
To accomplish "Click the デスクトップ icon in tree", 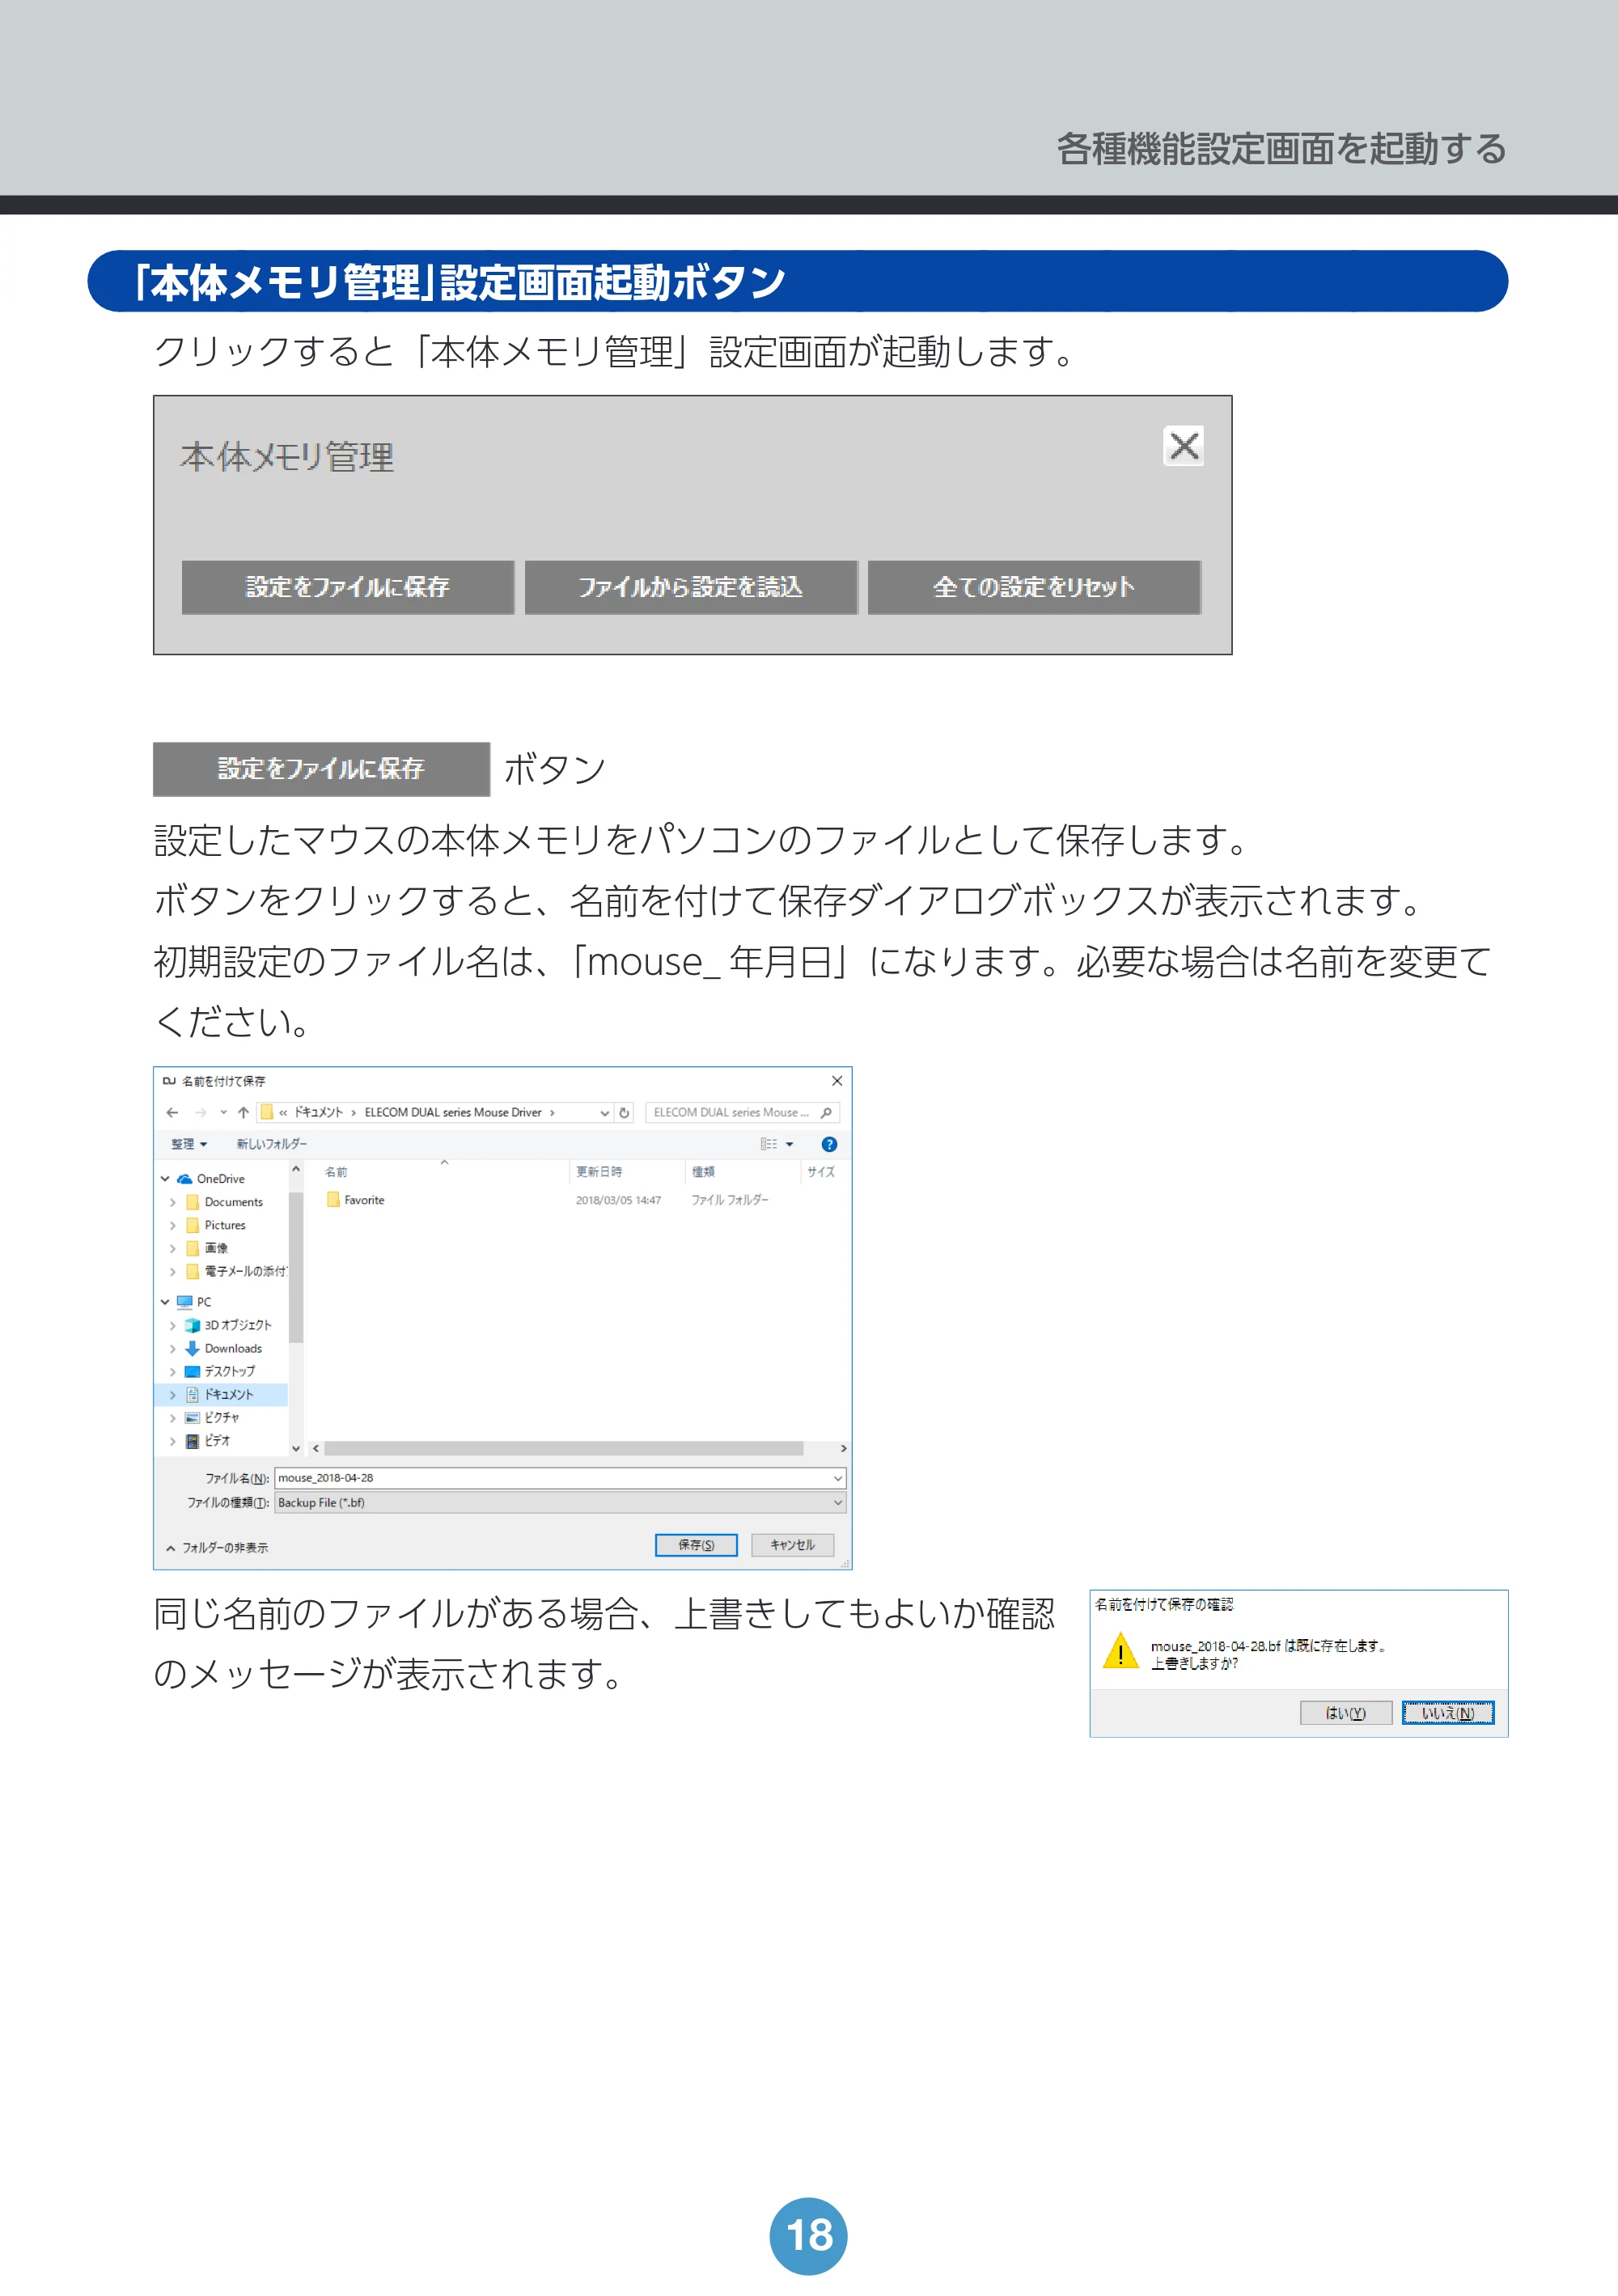I will pyautogui.click(x=193, y=1371).
